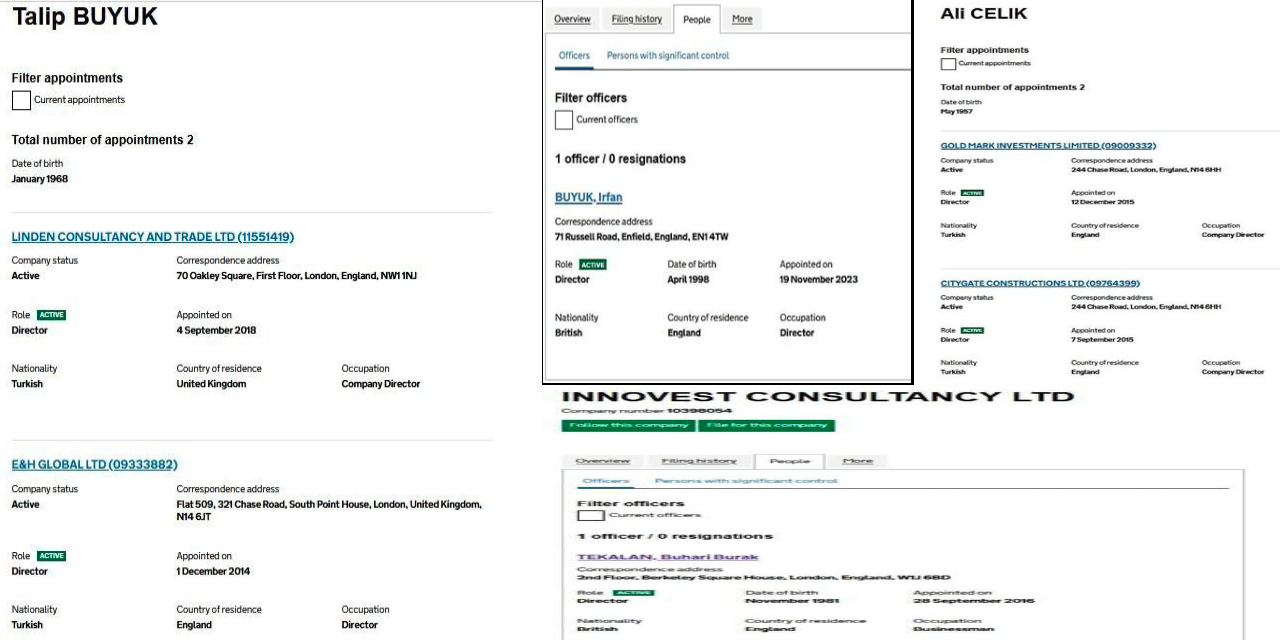The image size is (1280, 640).
Task: Check Current appointments box under Ali CELIK
Action: 948,64
